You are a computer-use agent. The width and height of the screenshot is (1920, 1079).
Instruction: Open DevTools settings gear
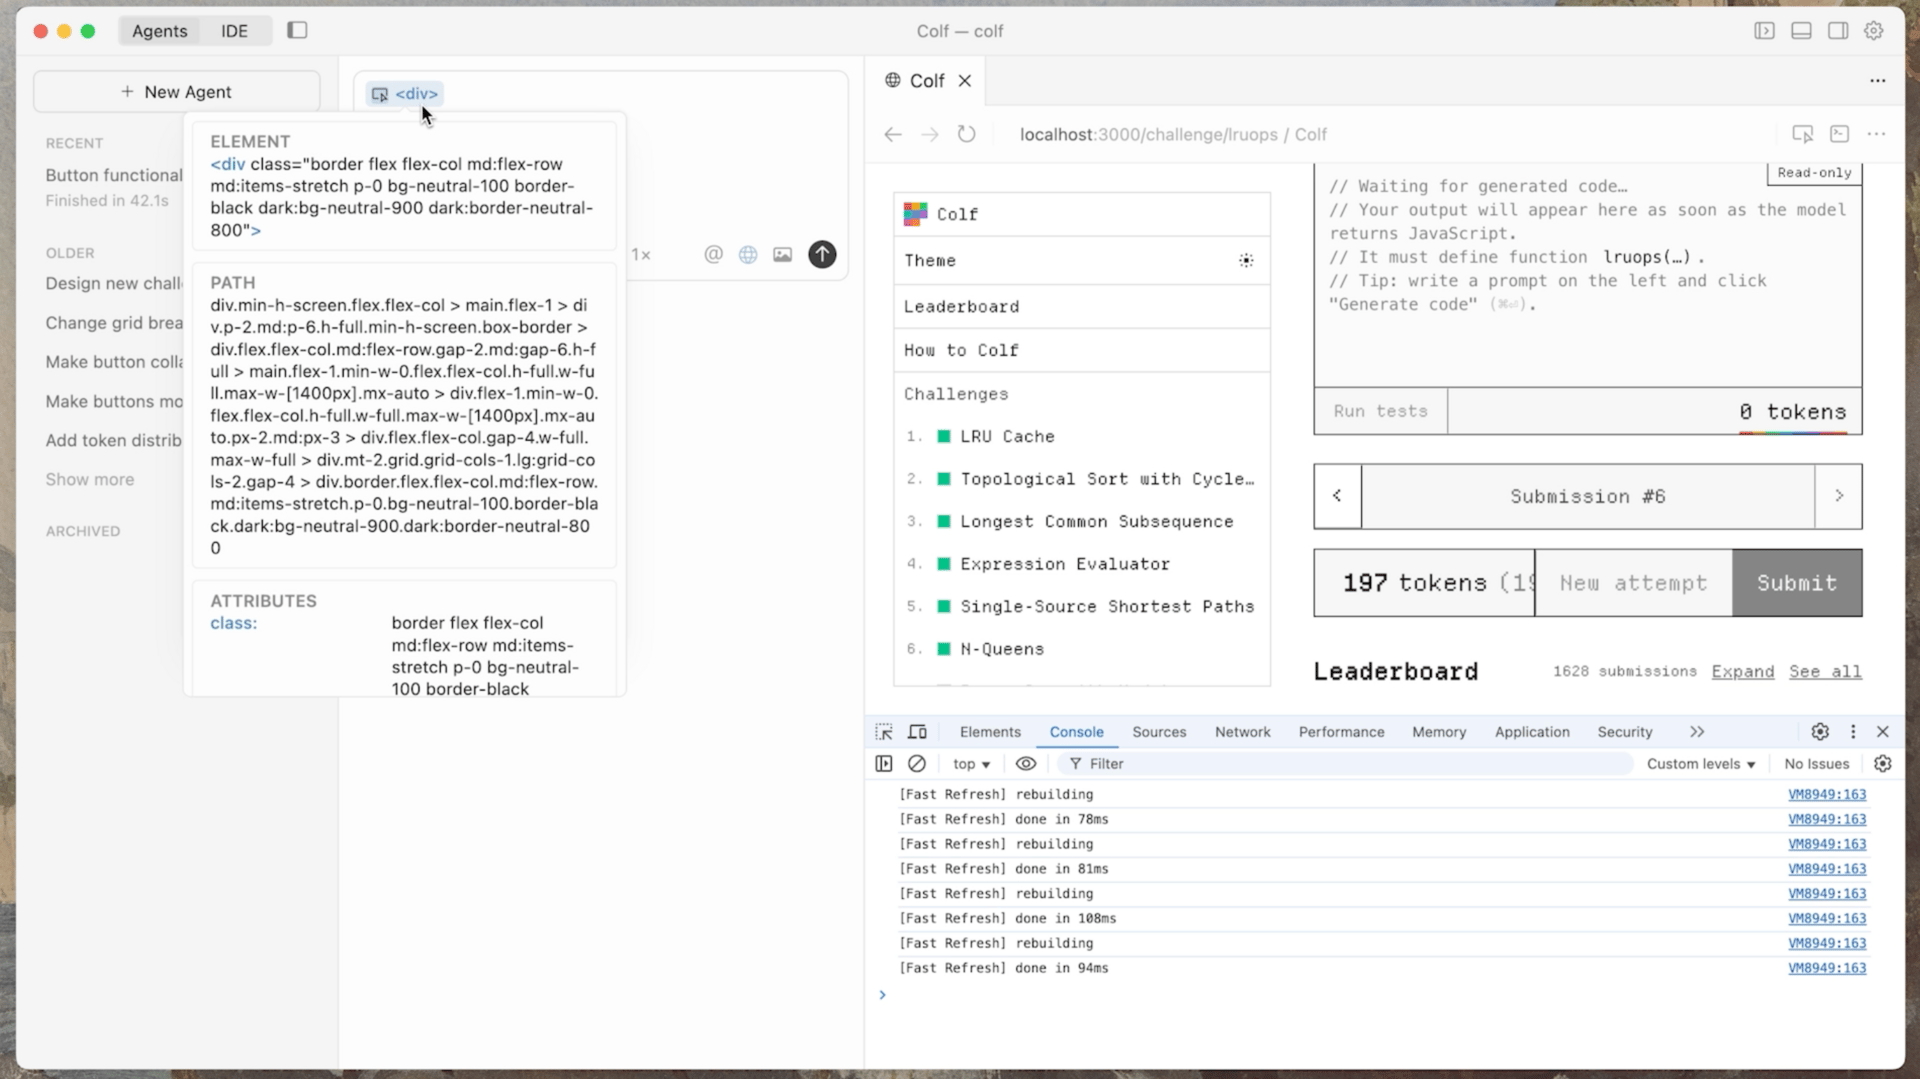pos(1820,732)
